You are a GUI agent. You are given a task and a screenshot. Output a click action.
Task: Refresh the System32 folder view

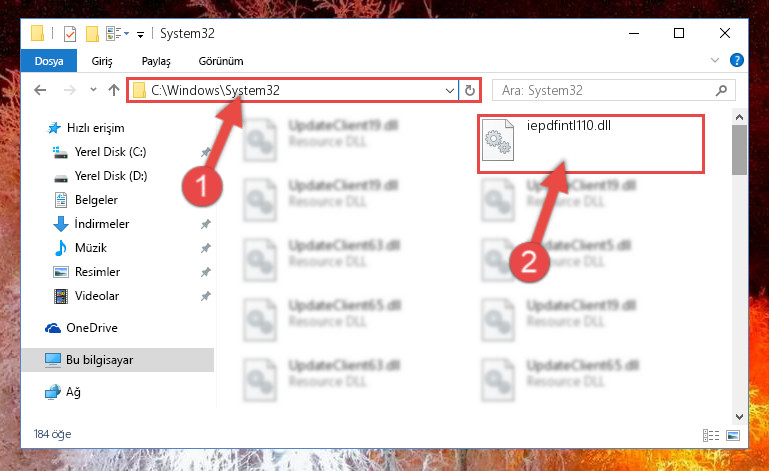469,90
